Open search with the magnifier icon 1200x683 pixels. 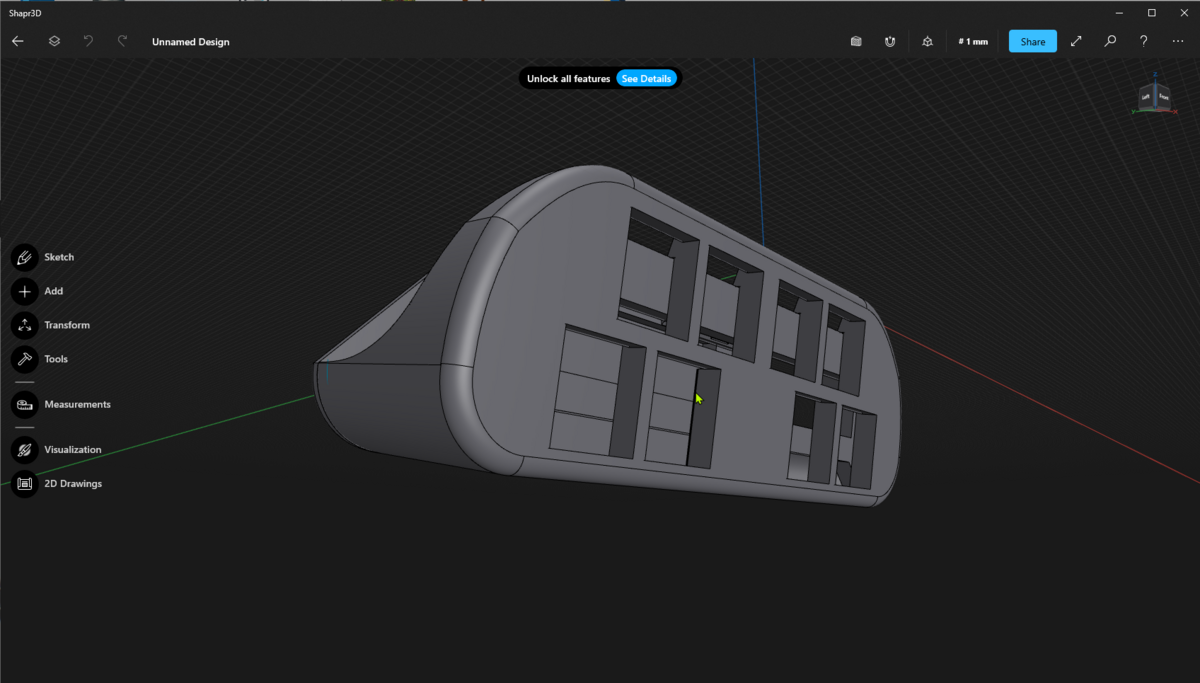click(x=1110, y=42)
